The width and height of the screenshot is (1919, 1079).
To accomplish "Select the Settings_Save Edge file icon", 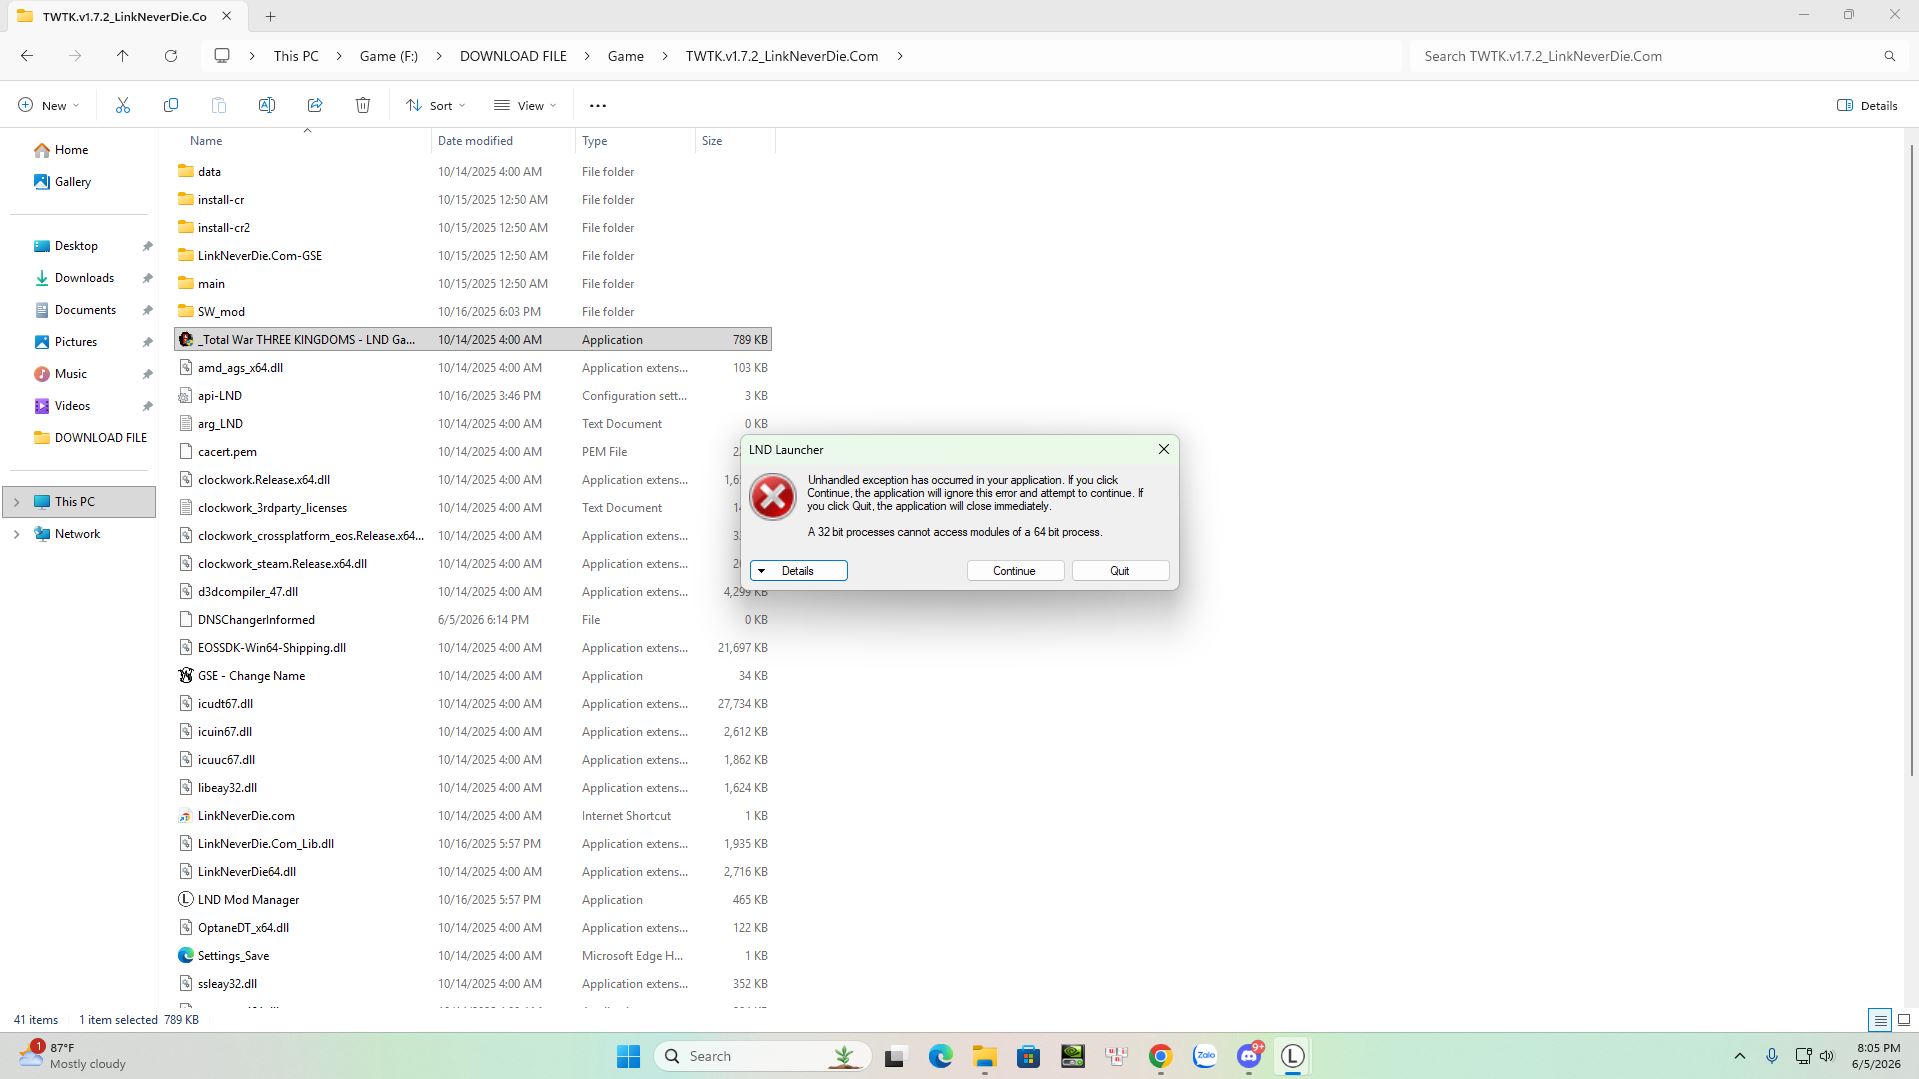I will pos(185,956).
